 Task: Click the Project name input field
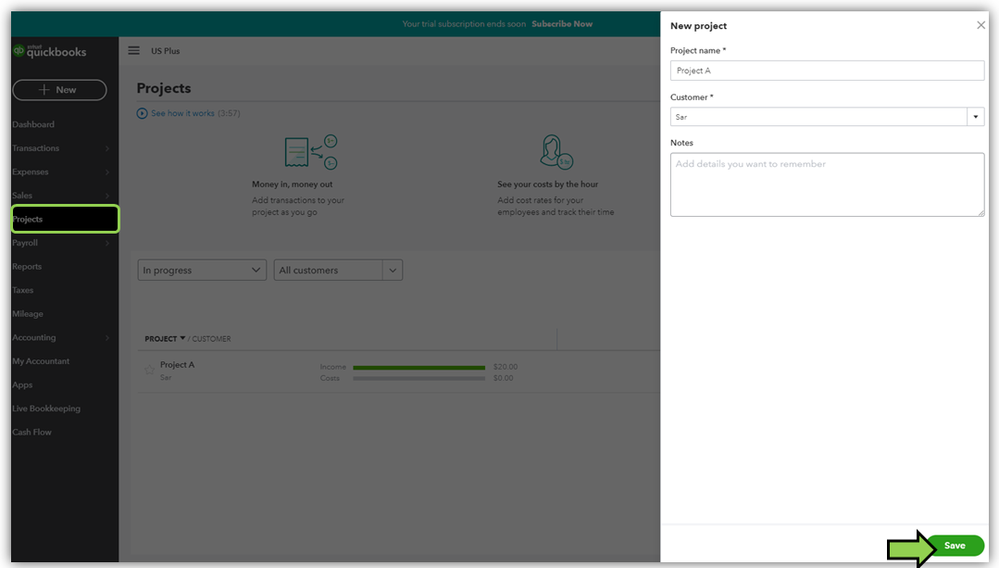(x=827, y=71)
